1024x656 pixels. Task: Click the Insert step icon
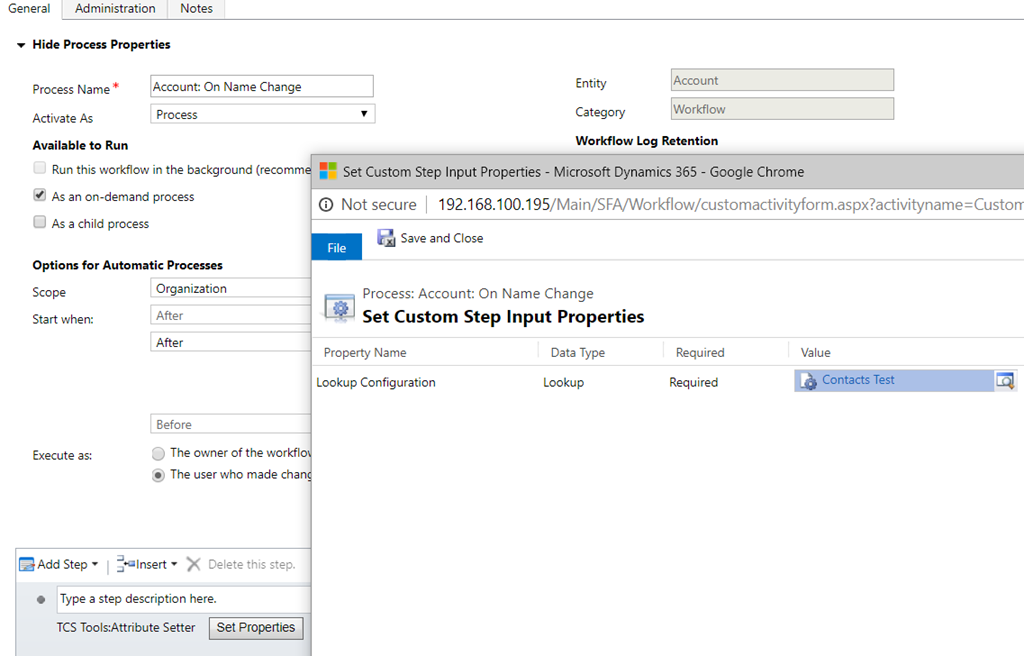pos(125,564)
